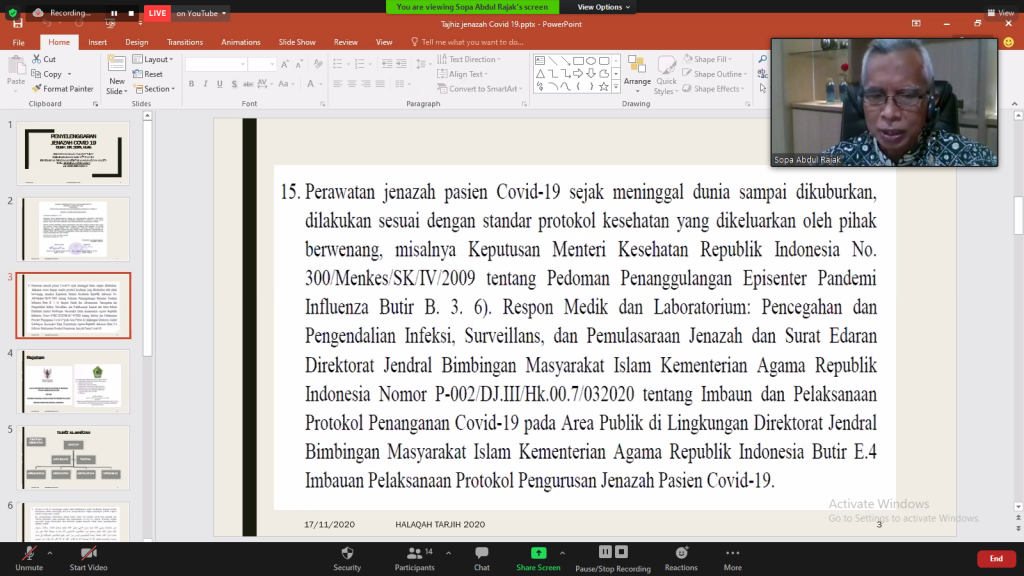The image size is (1024, 576).
Task: Switch to the Insert tab
Action: [x=97, y=42]
